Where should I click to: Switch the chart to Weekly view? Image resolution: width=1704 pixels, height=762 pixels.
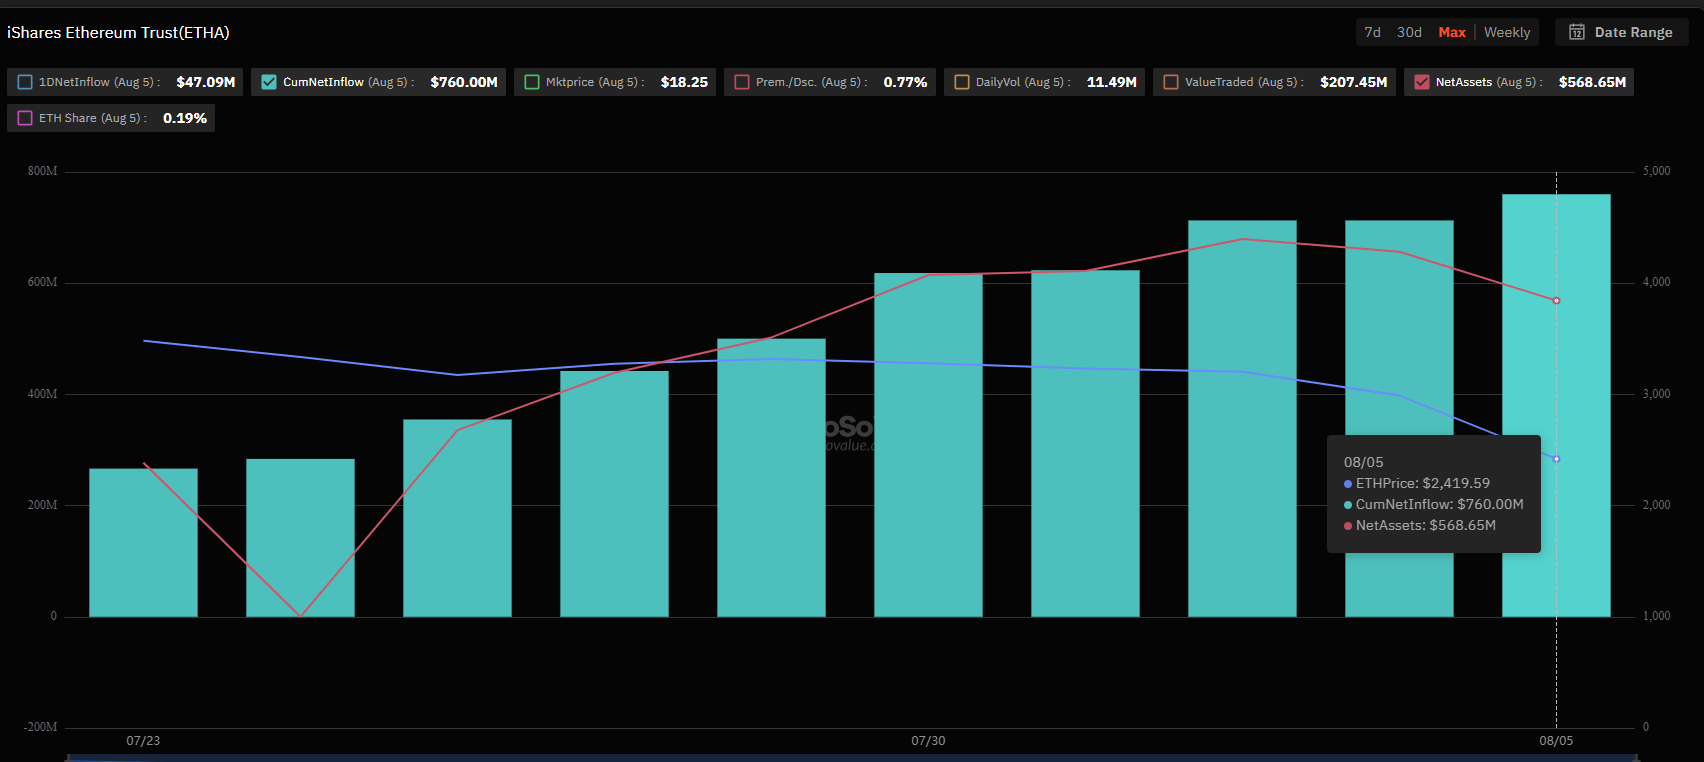pos(1507,32)
